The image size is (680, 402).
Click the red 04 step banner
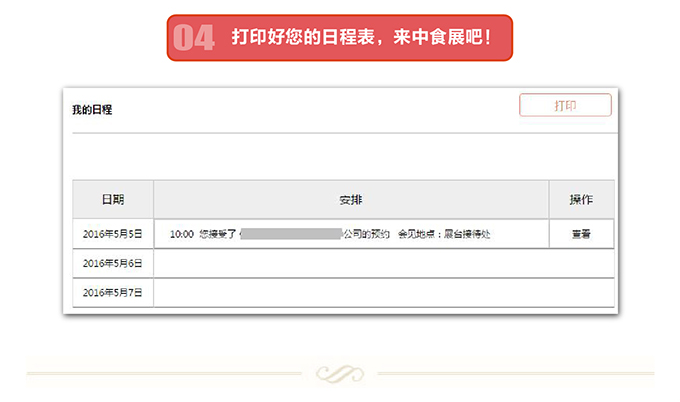[340, 38]
